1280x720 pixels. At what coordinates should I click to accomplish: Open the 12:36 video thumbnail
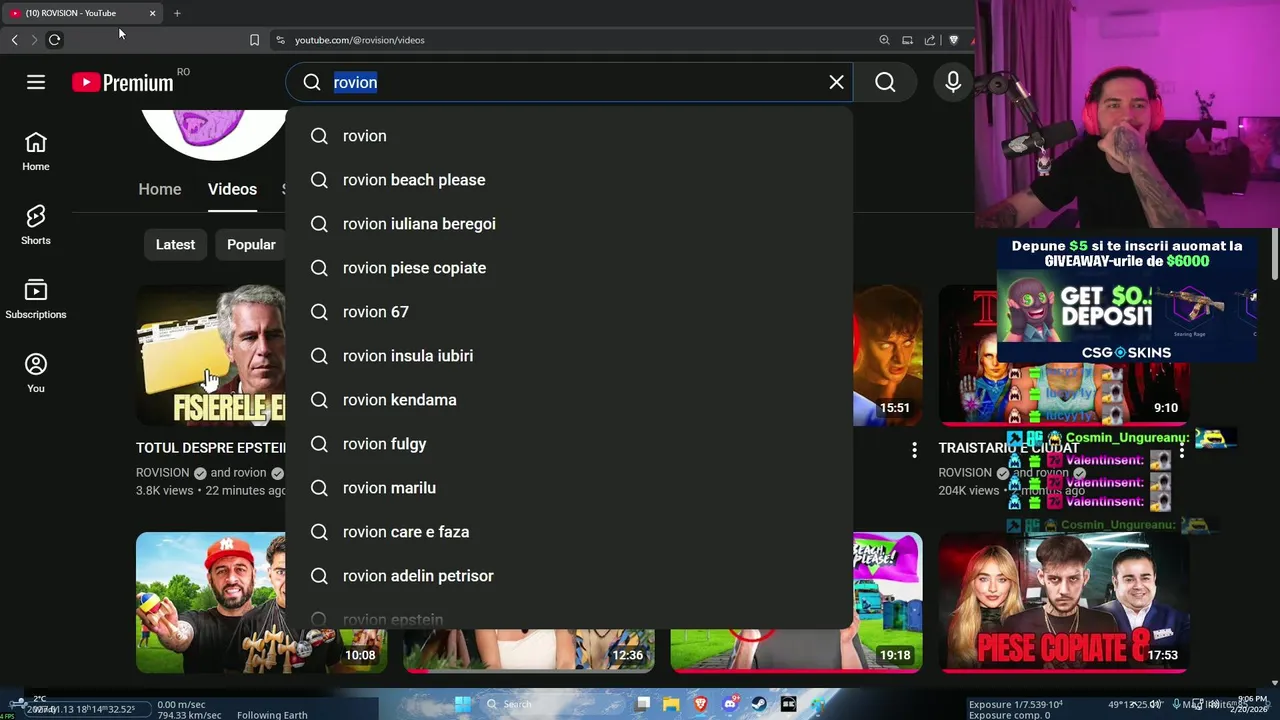[x=529, y=651]
